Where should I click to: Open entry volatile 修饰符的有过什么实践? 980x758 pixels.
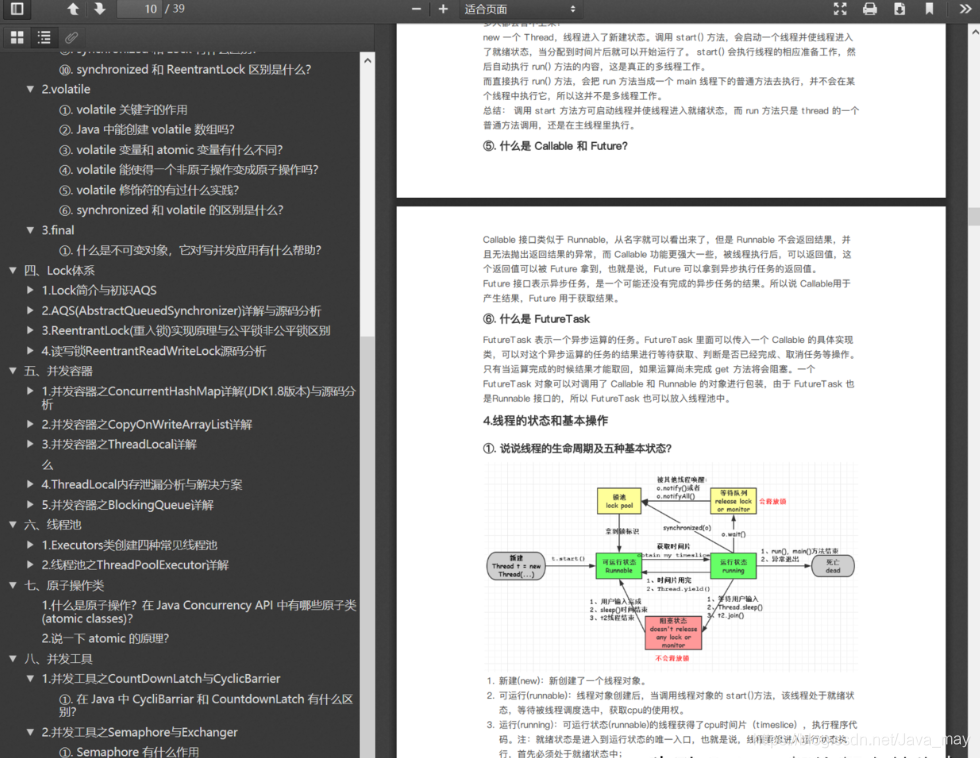click(x=149, y=190)
